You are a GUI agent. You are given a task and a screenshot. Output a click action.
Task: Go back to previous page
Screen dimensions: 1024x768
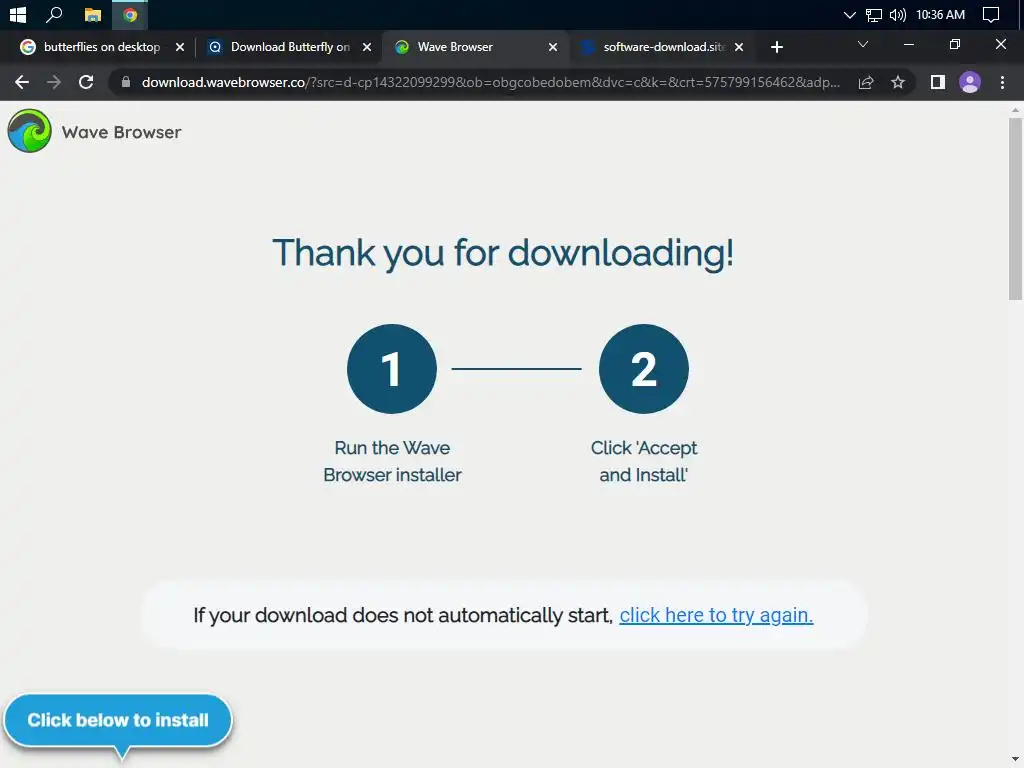pyautogui.click(x=22, y=82)
